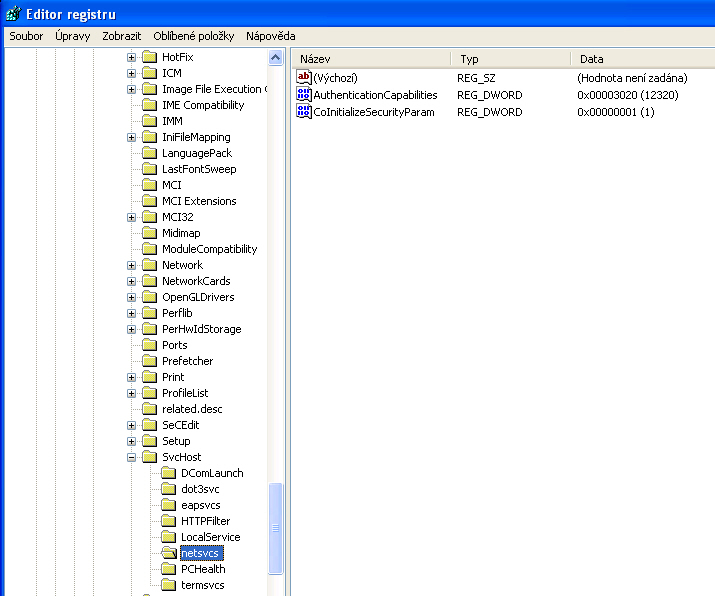The image size is (715, 596).
Task: Click the folder icon beside Midimap
Action: pyautogui.click(x=150, y=233)
